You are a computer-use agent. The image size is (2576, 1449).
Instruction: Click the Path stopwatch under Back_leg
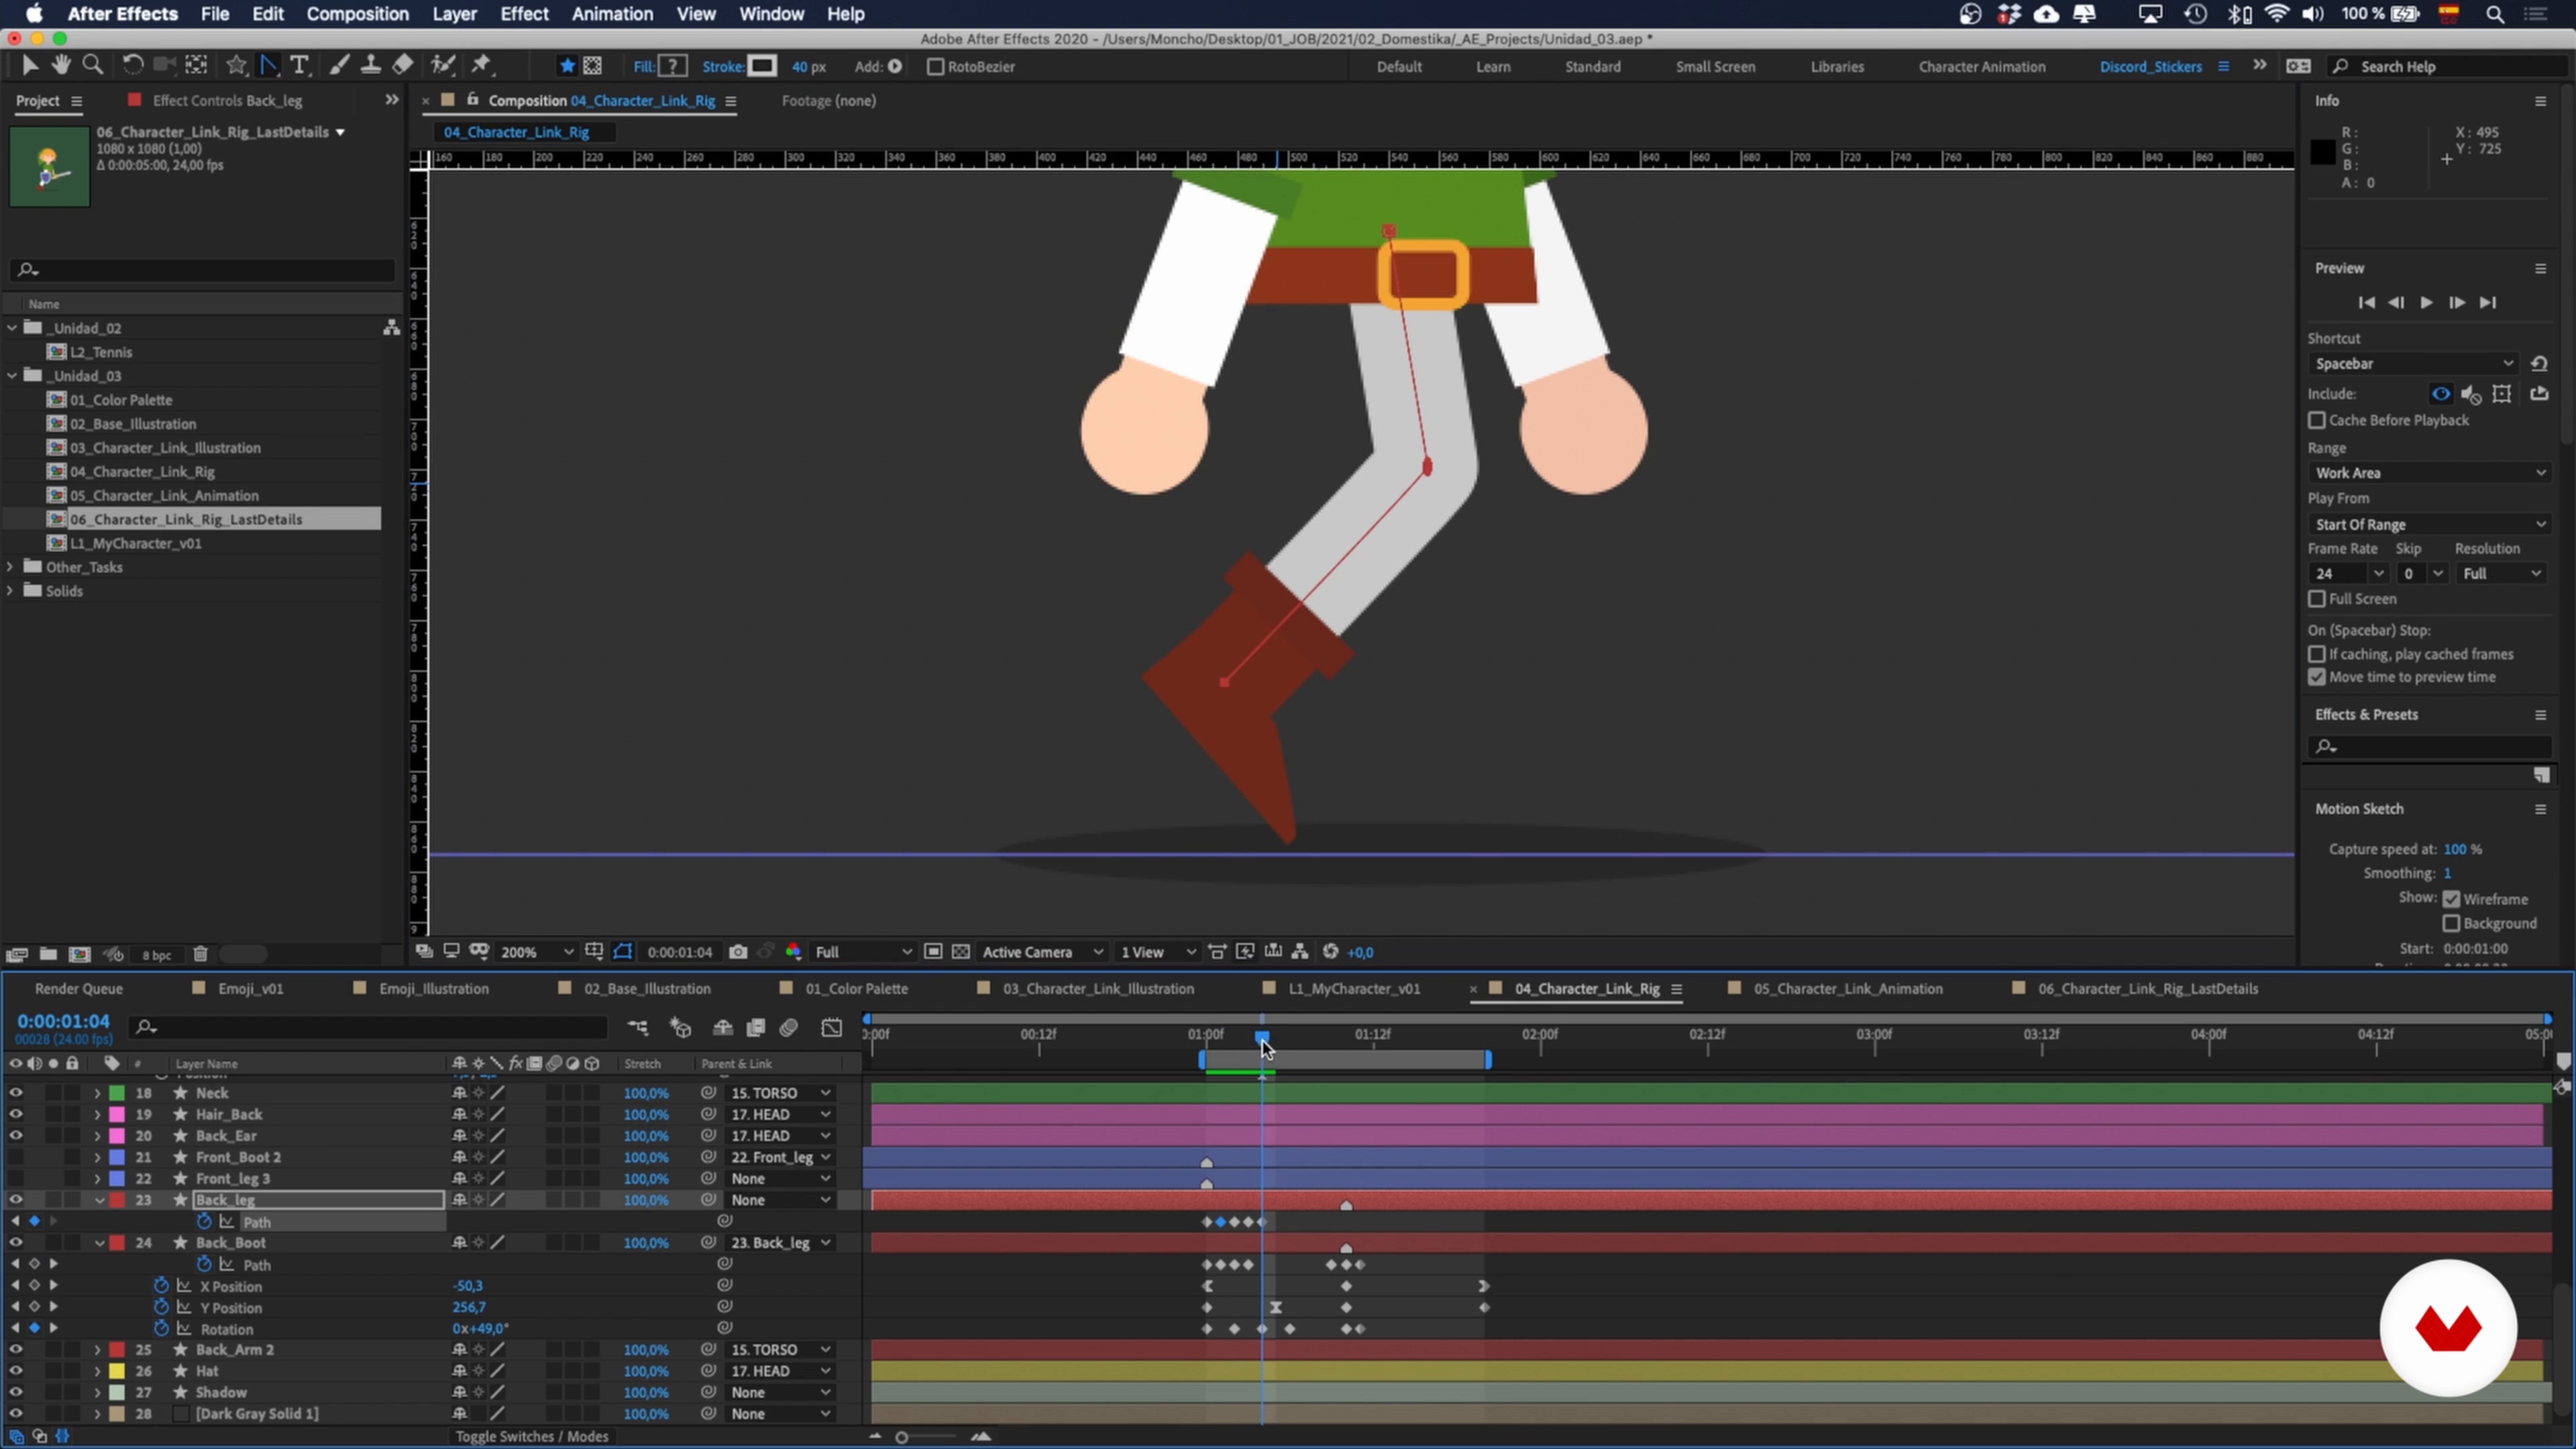click(204, 1221)
